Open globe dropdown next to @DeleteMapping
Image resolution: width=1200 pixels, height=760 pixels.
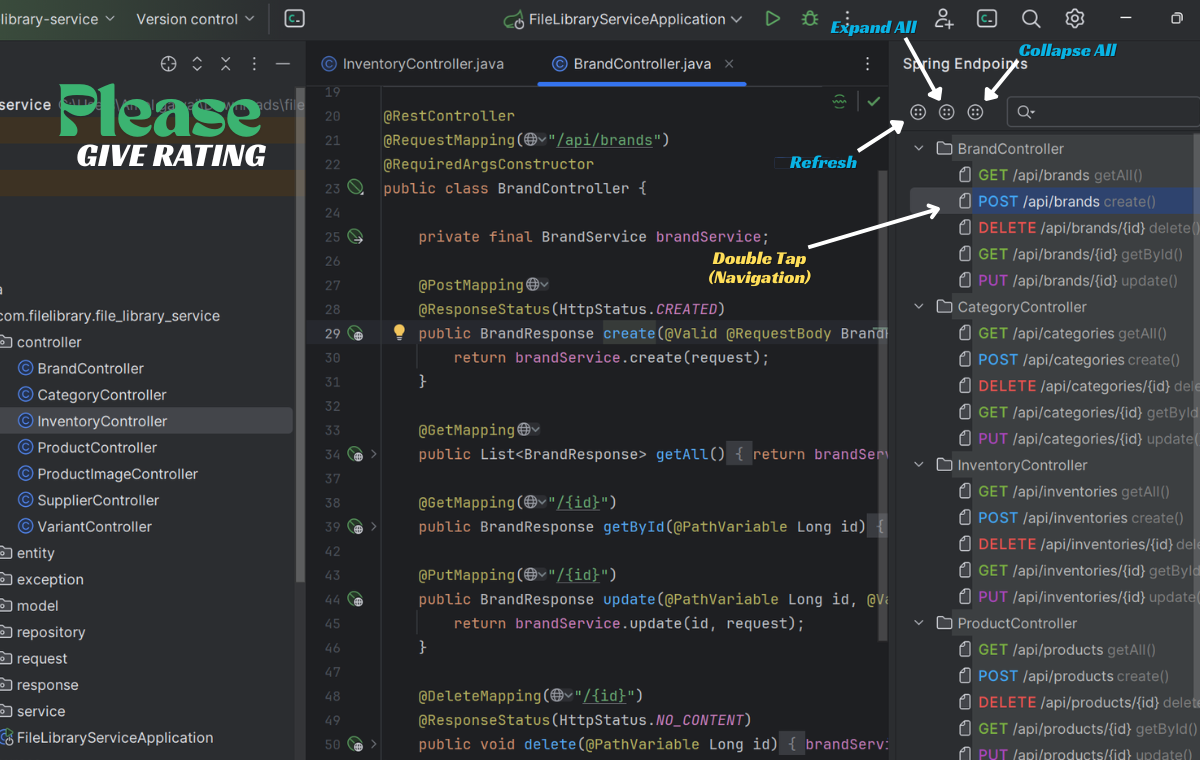click(562, 696)
